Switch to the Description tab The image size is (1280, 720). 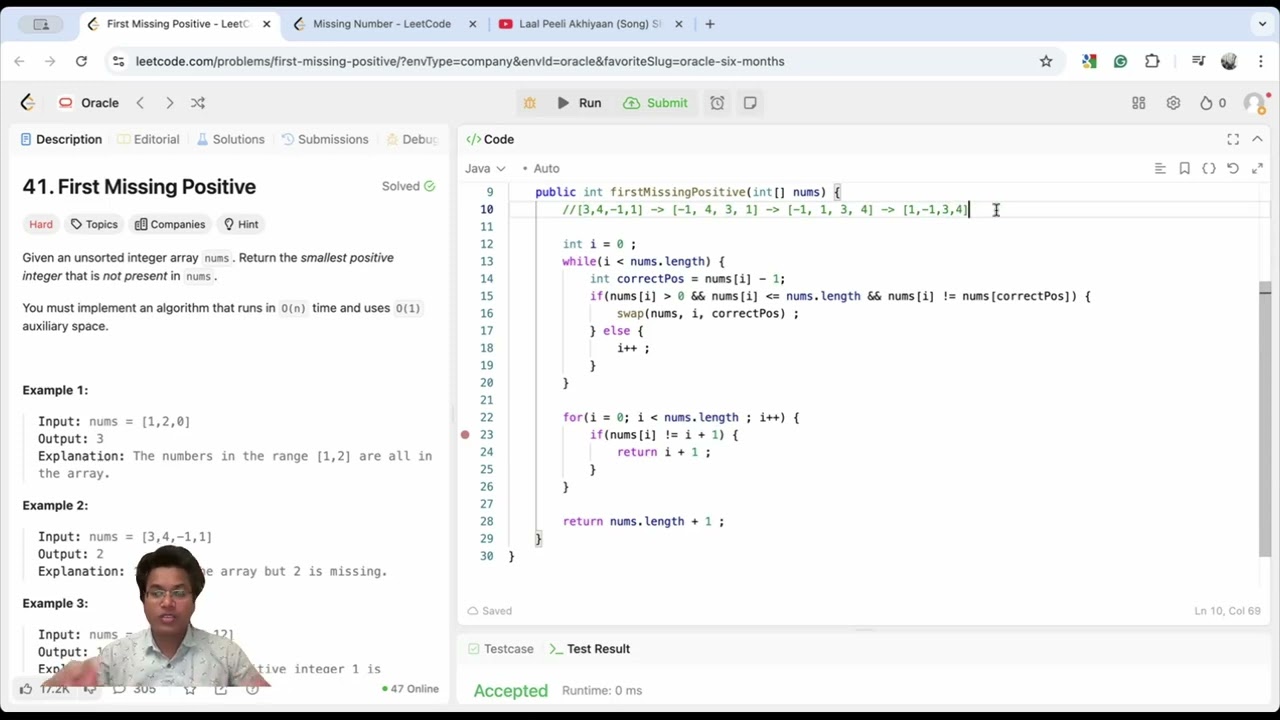(x=60, y=139)
